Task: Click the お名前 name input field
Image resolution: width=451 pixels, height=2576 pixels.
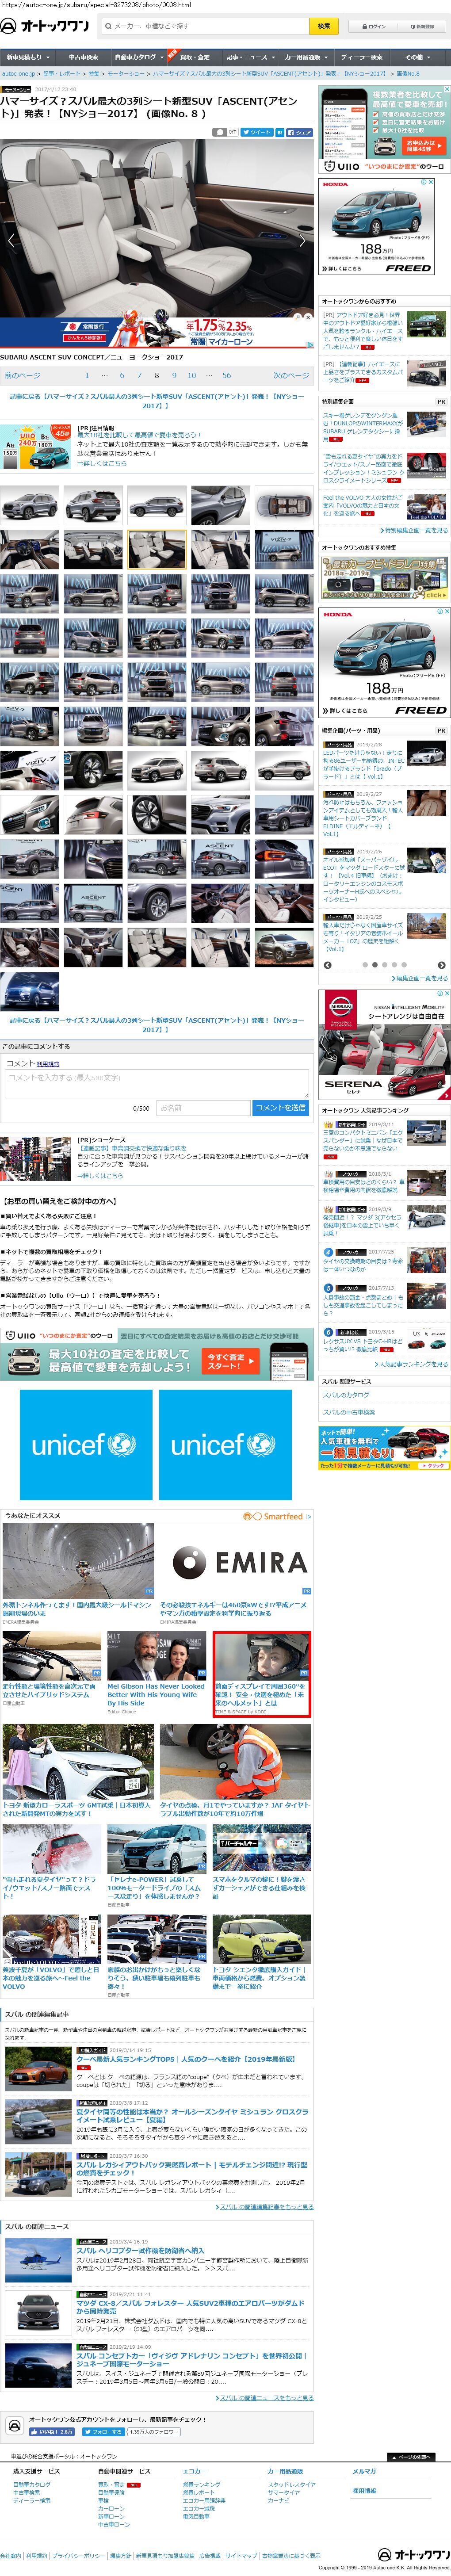Action: [202, 1107]
